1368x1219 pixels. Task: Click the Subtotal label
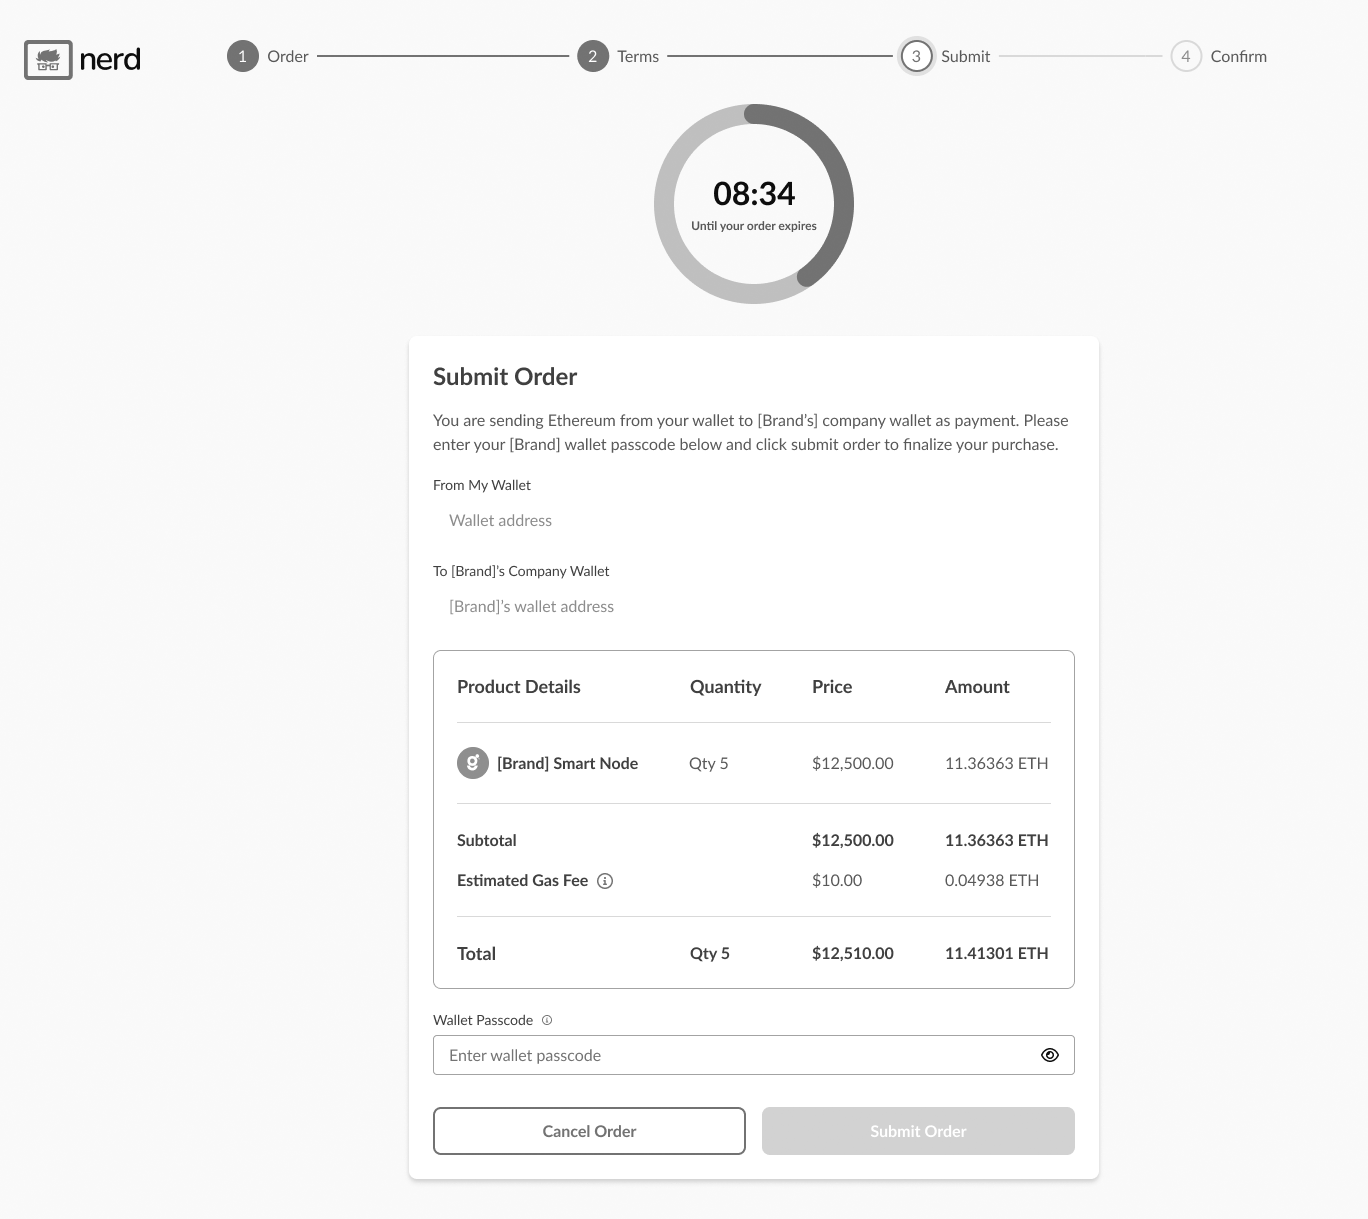(x=487, y=840)
